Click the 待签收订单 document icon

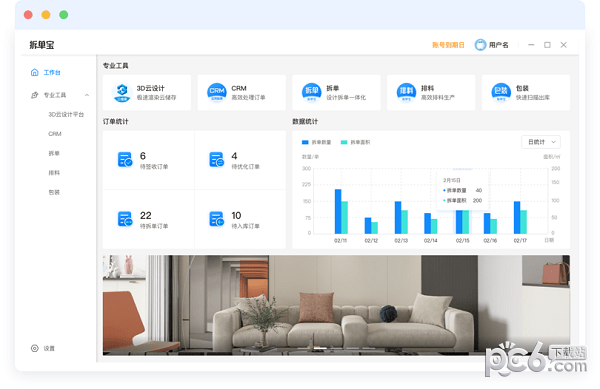pos(125,160)
